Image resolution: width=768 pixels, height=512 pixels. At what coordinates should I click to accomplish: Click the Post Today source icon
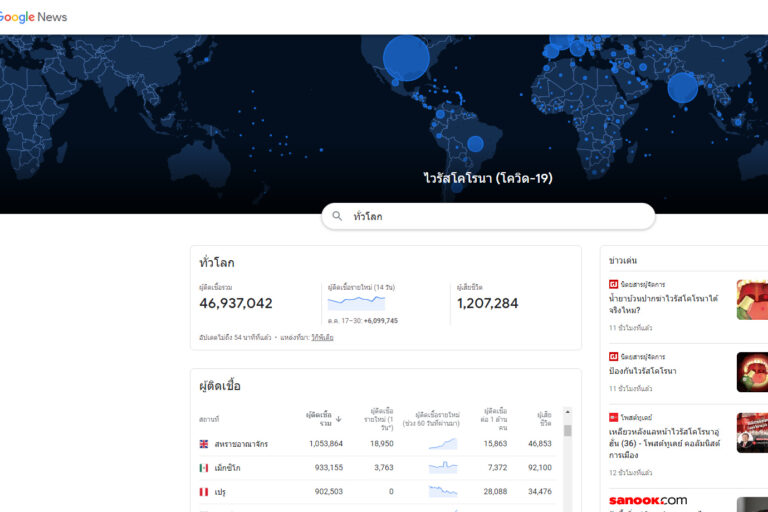614,417
